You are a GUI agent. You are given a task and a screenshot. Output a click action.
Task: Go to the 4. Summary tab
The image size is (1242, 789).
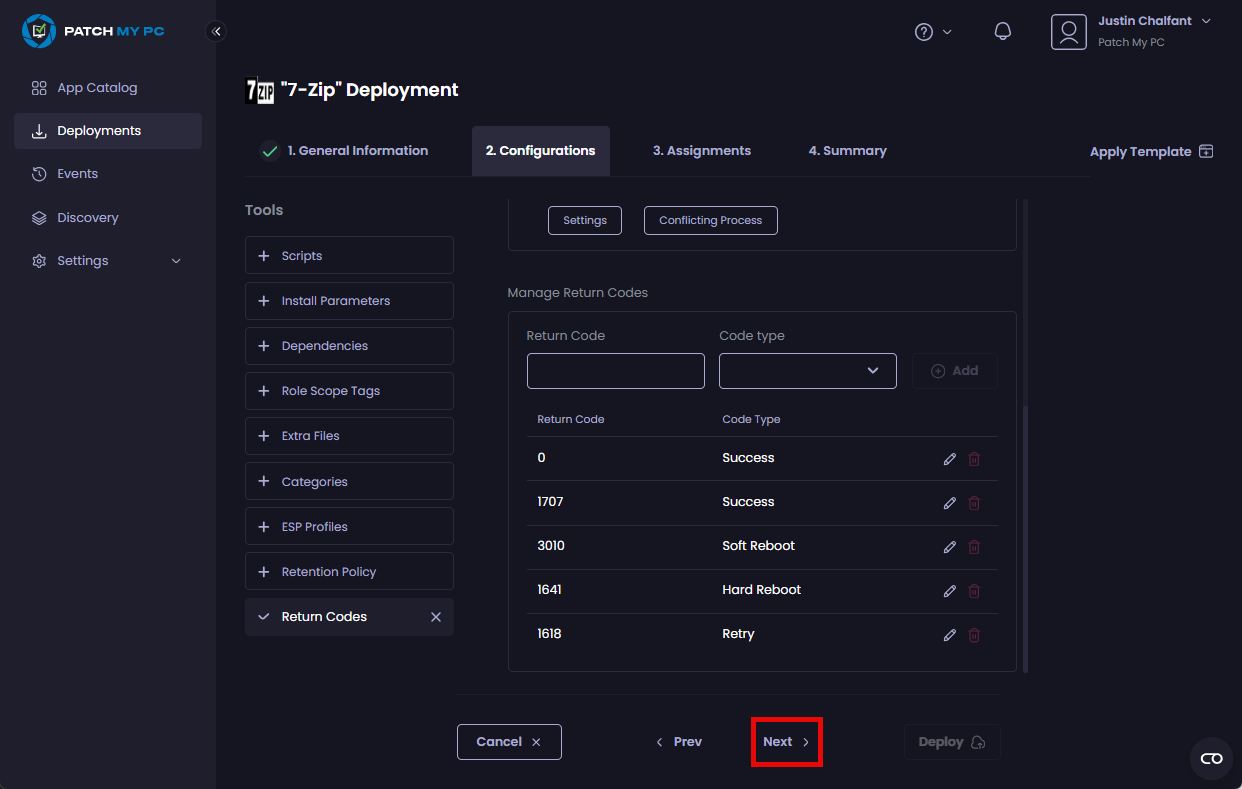click(x=847, y=151)
